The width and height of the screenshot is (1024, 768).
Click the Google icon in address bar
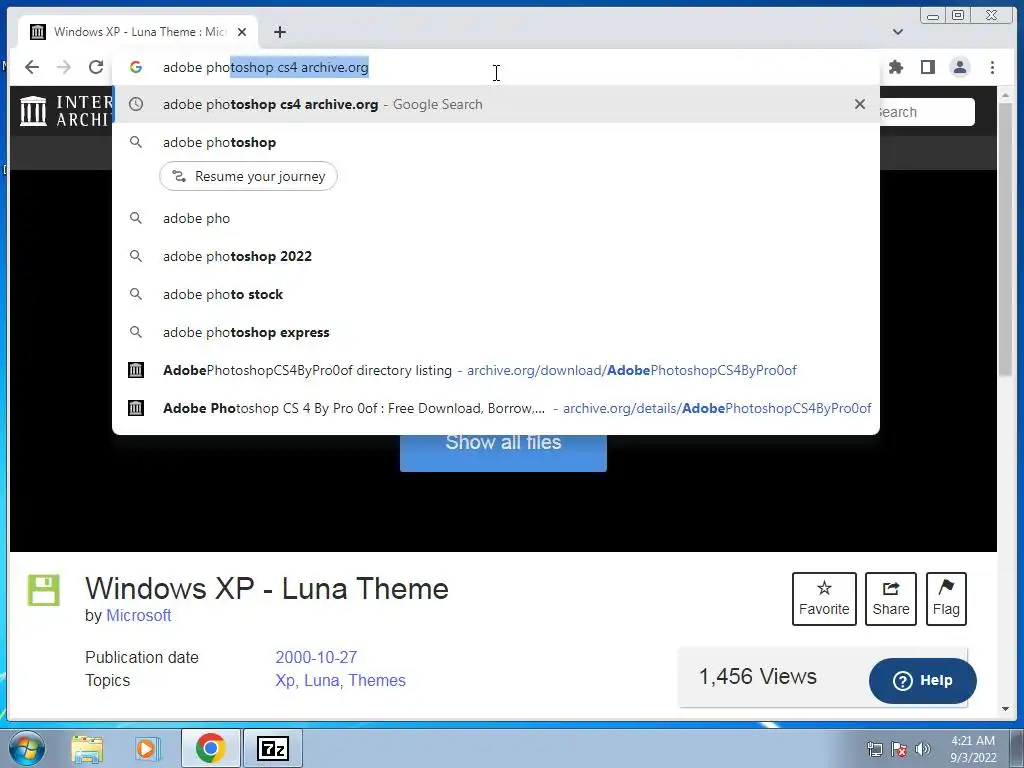pyautogui.click(x=136, y=67)
